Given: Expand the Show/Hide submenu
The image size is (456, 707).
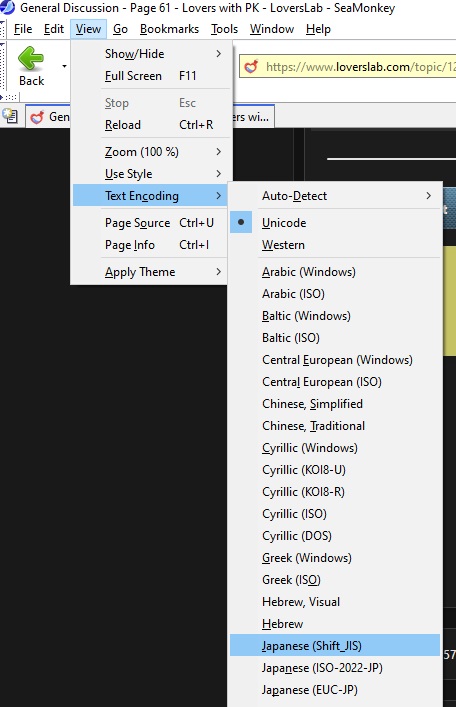Looking at the screenshot, I should [x=151, y=54].
